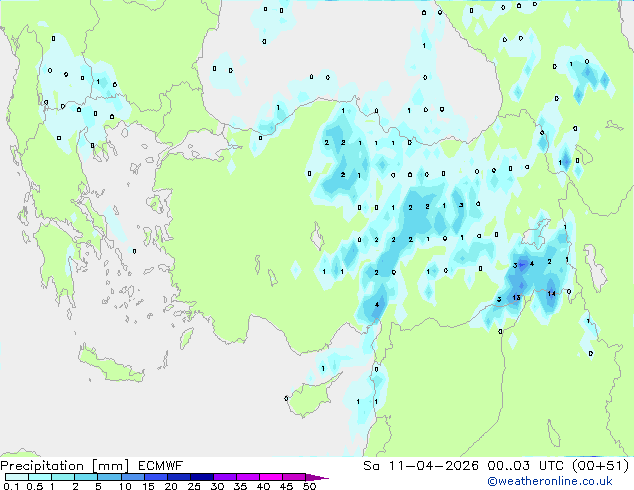
Task: Select the 35–40 mm violet legend swatch
Action: [x=247, y=477]
